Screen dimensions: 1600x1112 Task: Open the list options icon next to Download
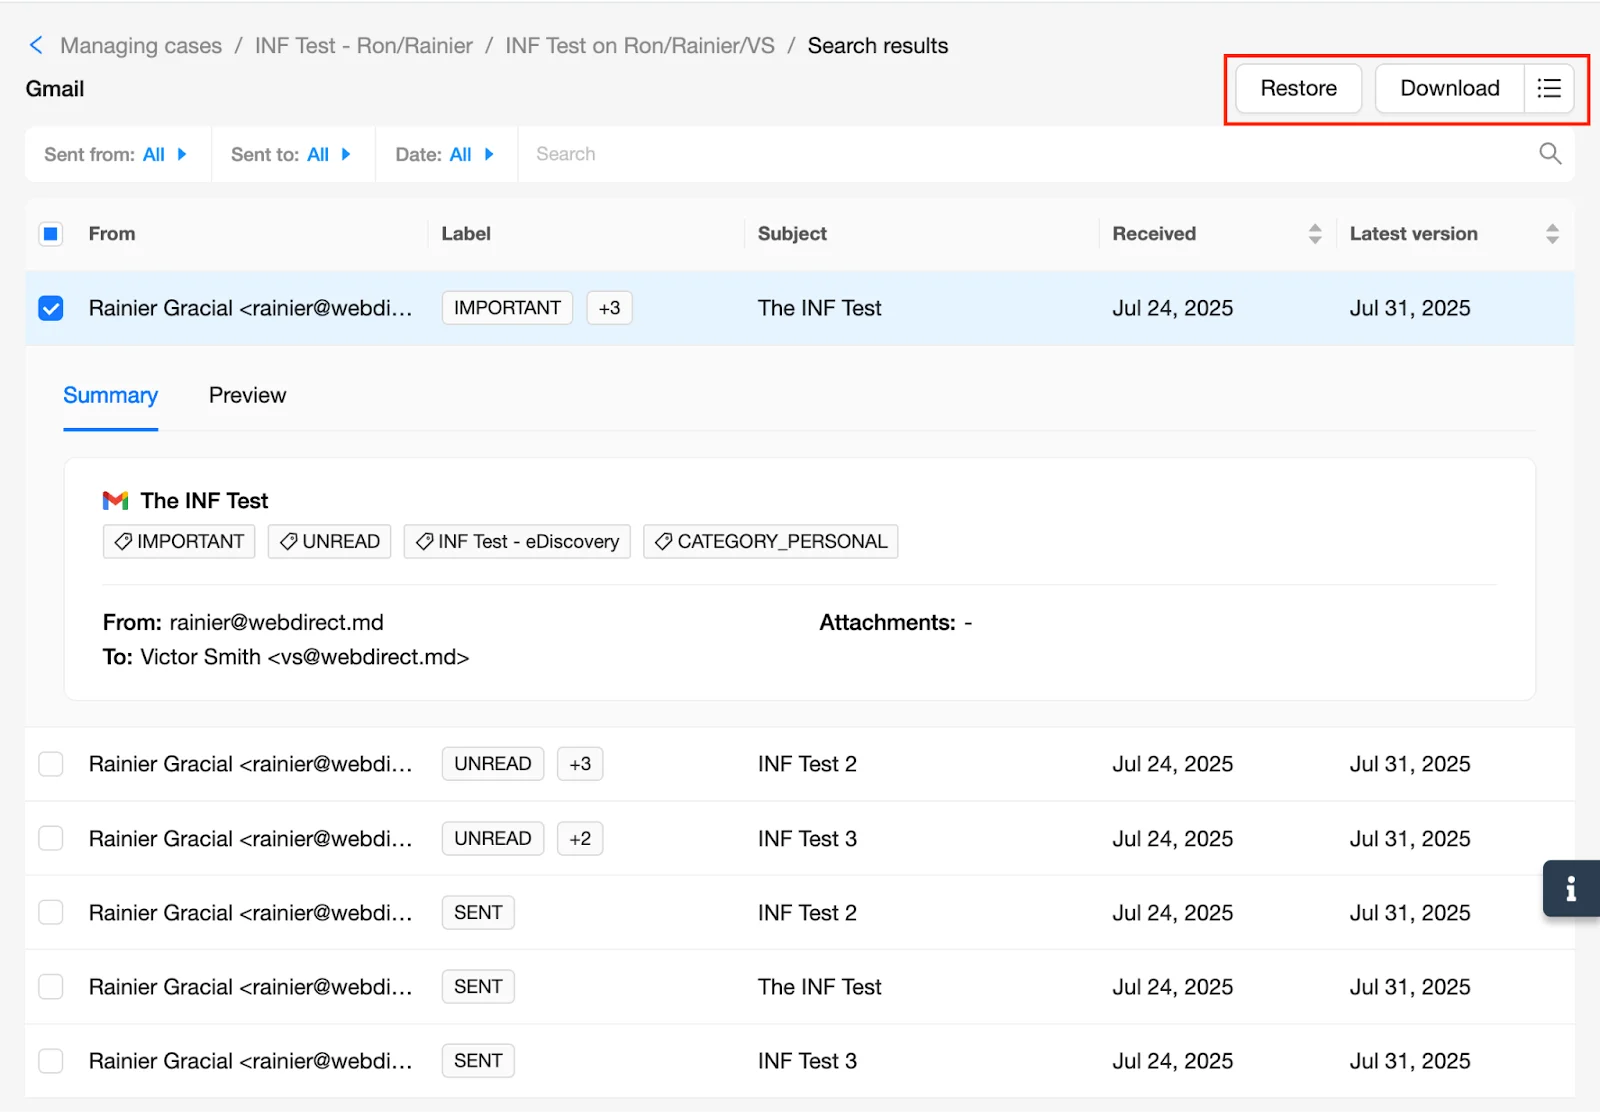coord(1548,88)
